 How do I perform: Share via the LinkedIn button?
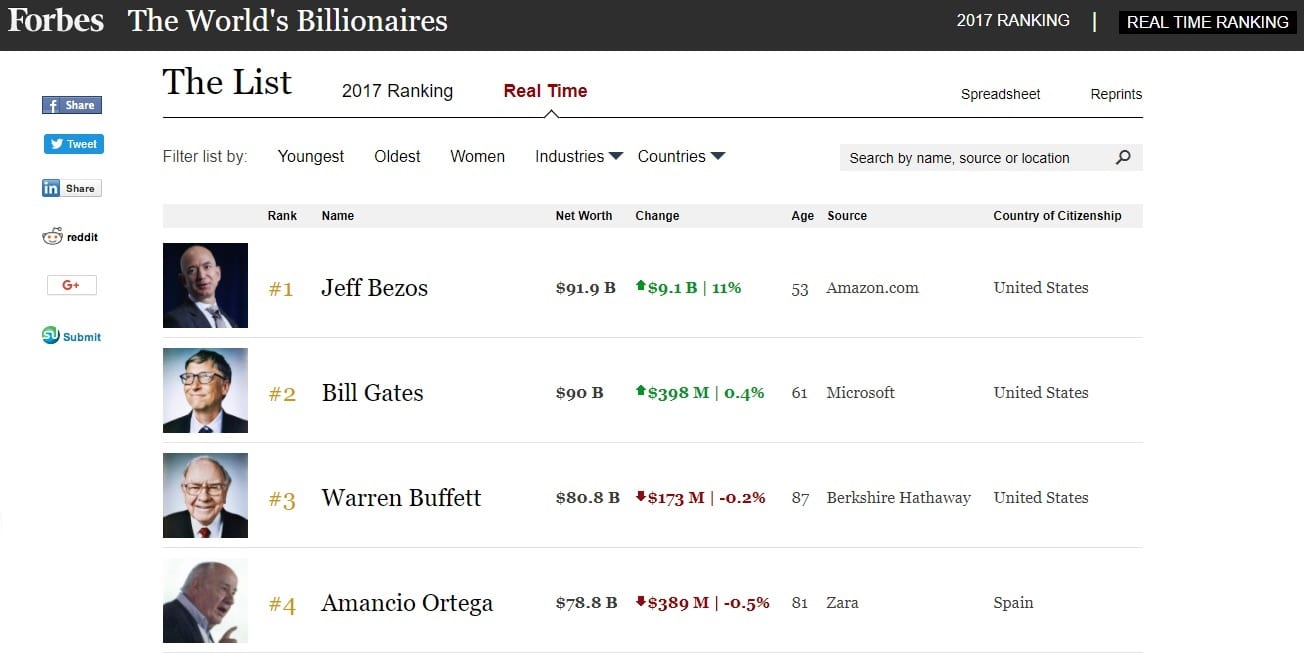71,188
